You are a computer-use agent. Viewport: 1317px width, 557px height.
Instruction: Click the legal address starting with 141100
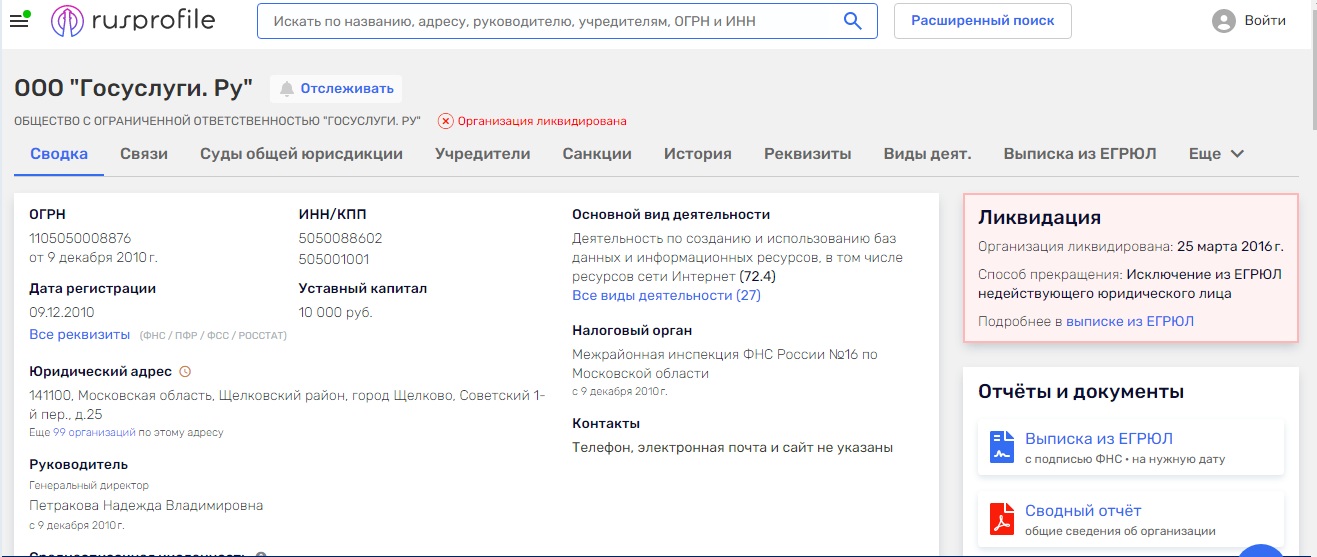coord(287,405)
